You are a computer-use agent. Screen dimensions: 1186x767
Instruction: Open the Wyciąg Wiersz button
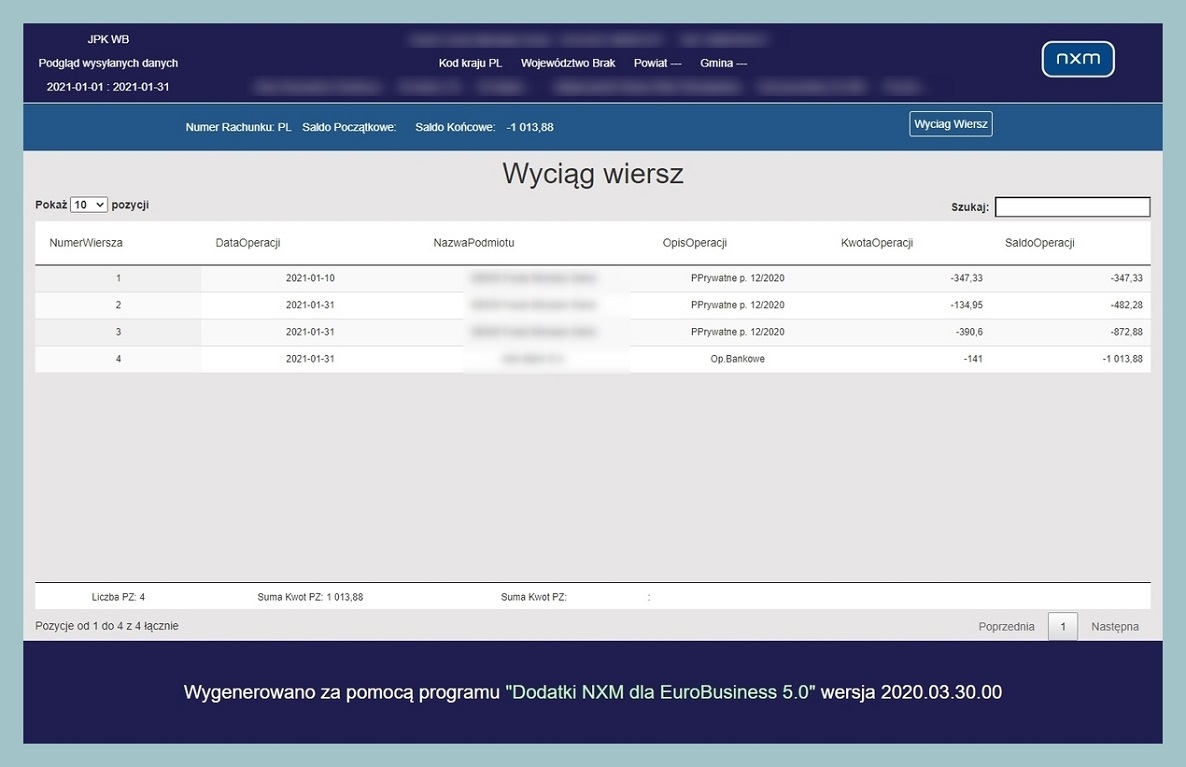949,123
